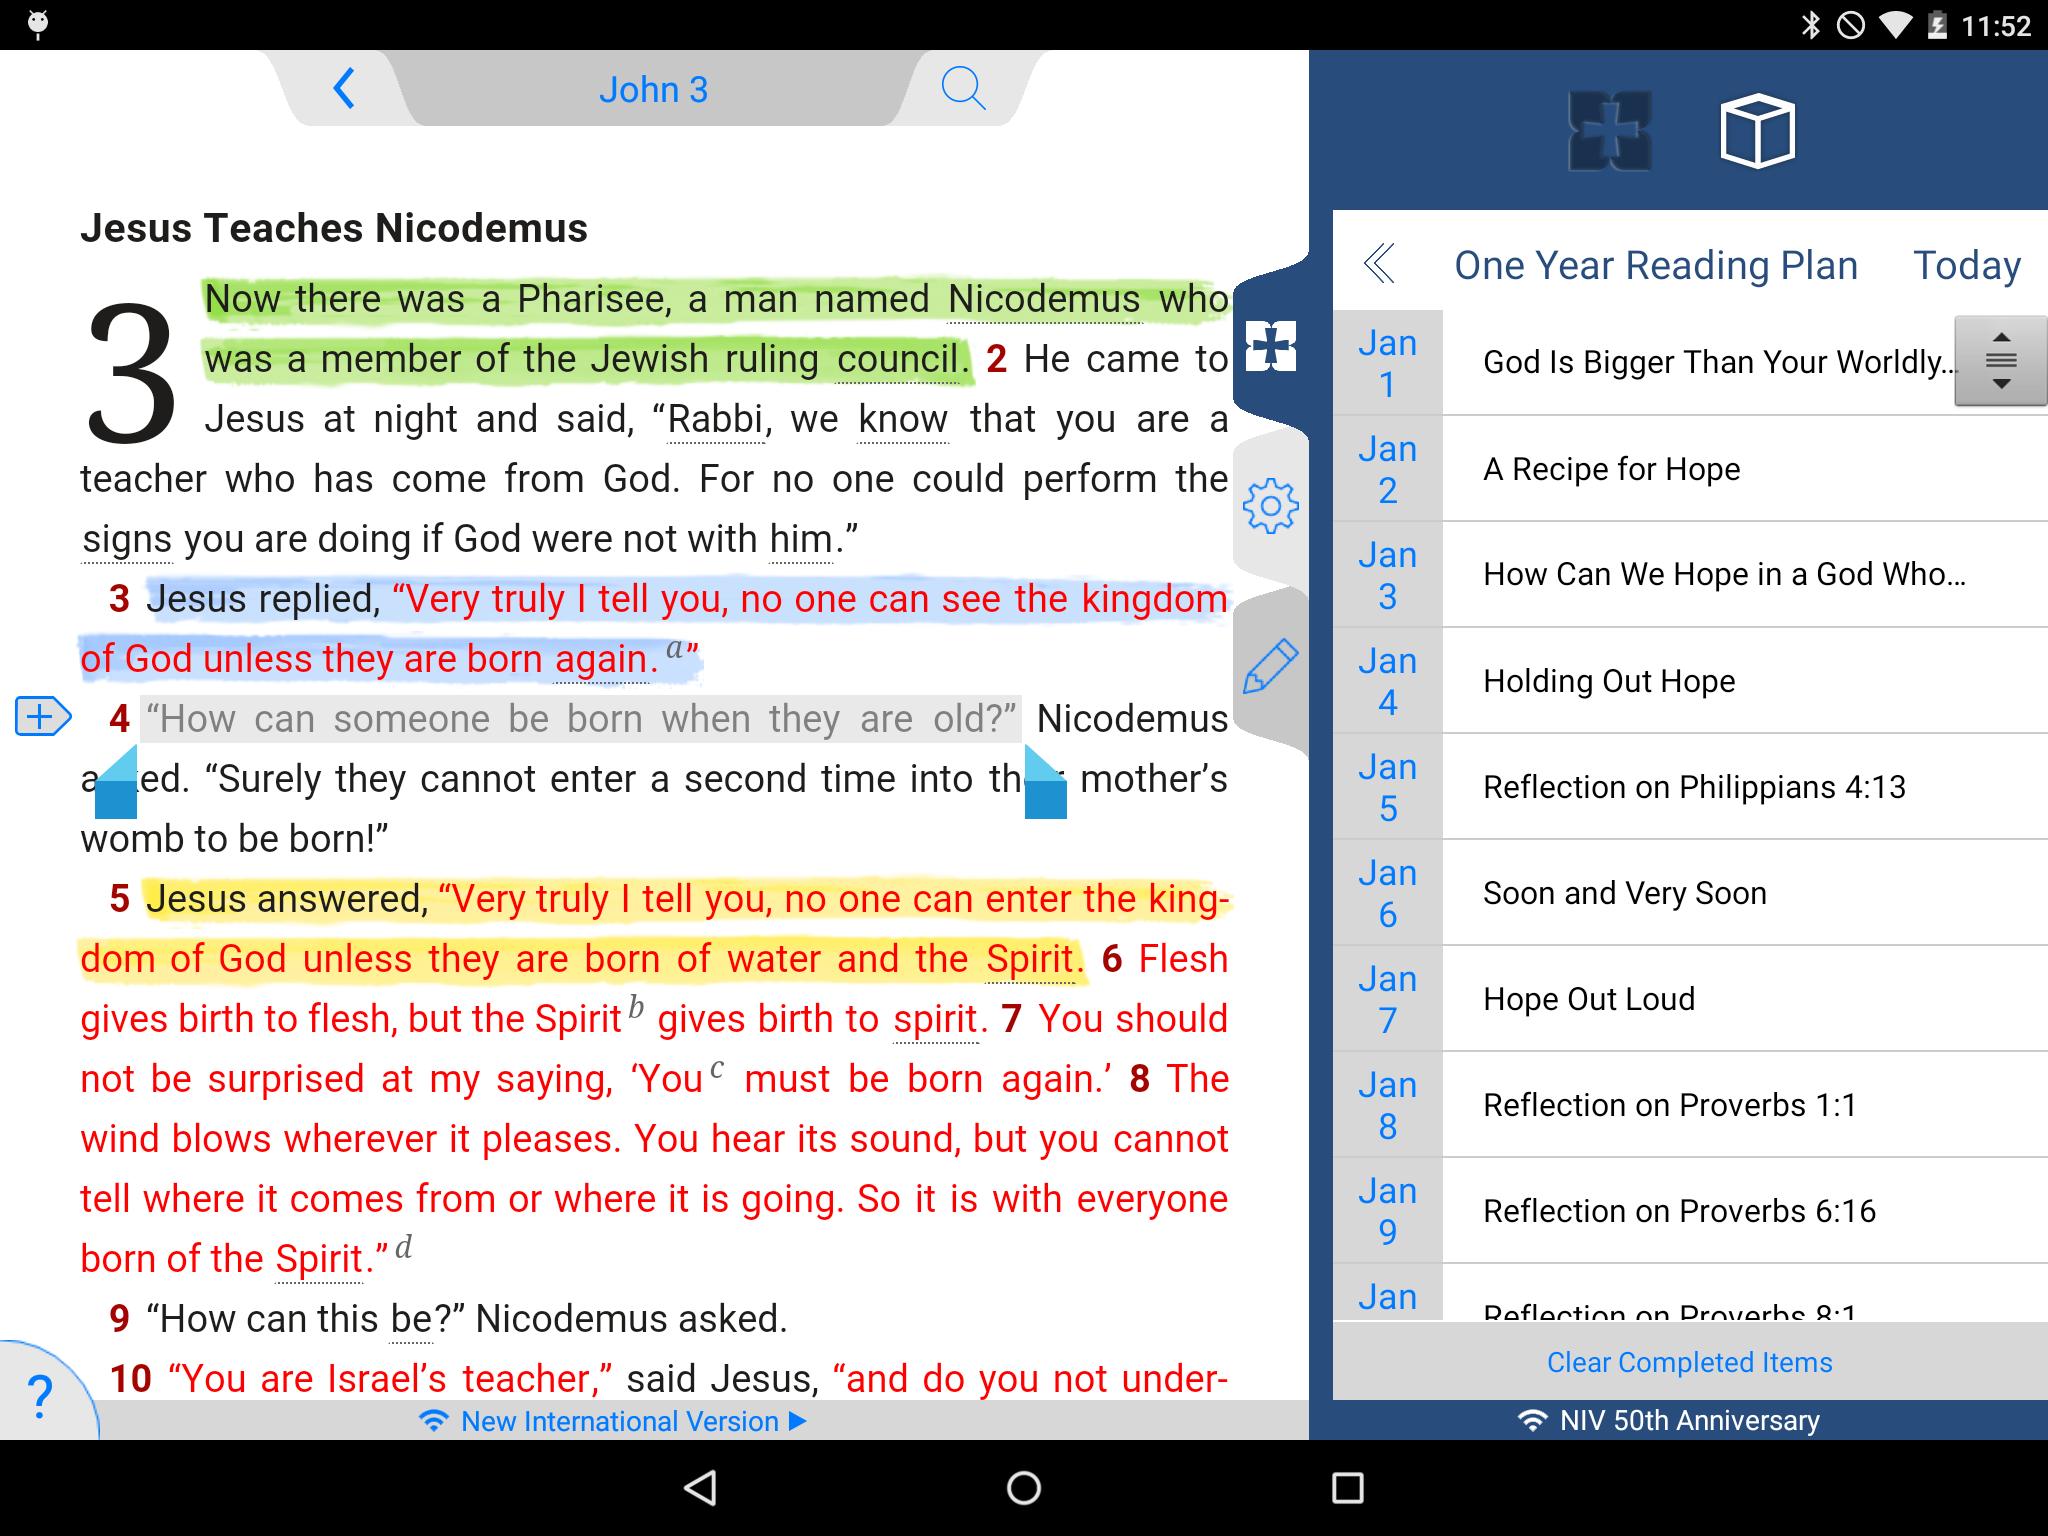Tap the reading plan scroll handle
Viewport: 2048px width, 1536px height.
[x=2001, y=361]
